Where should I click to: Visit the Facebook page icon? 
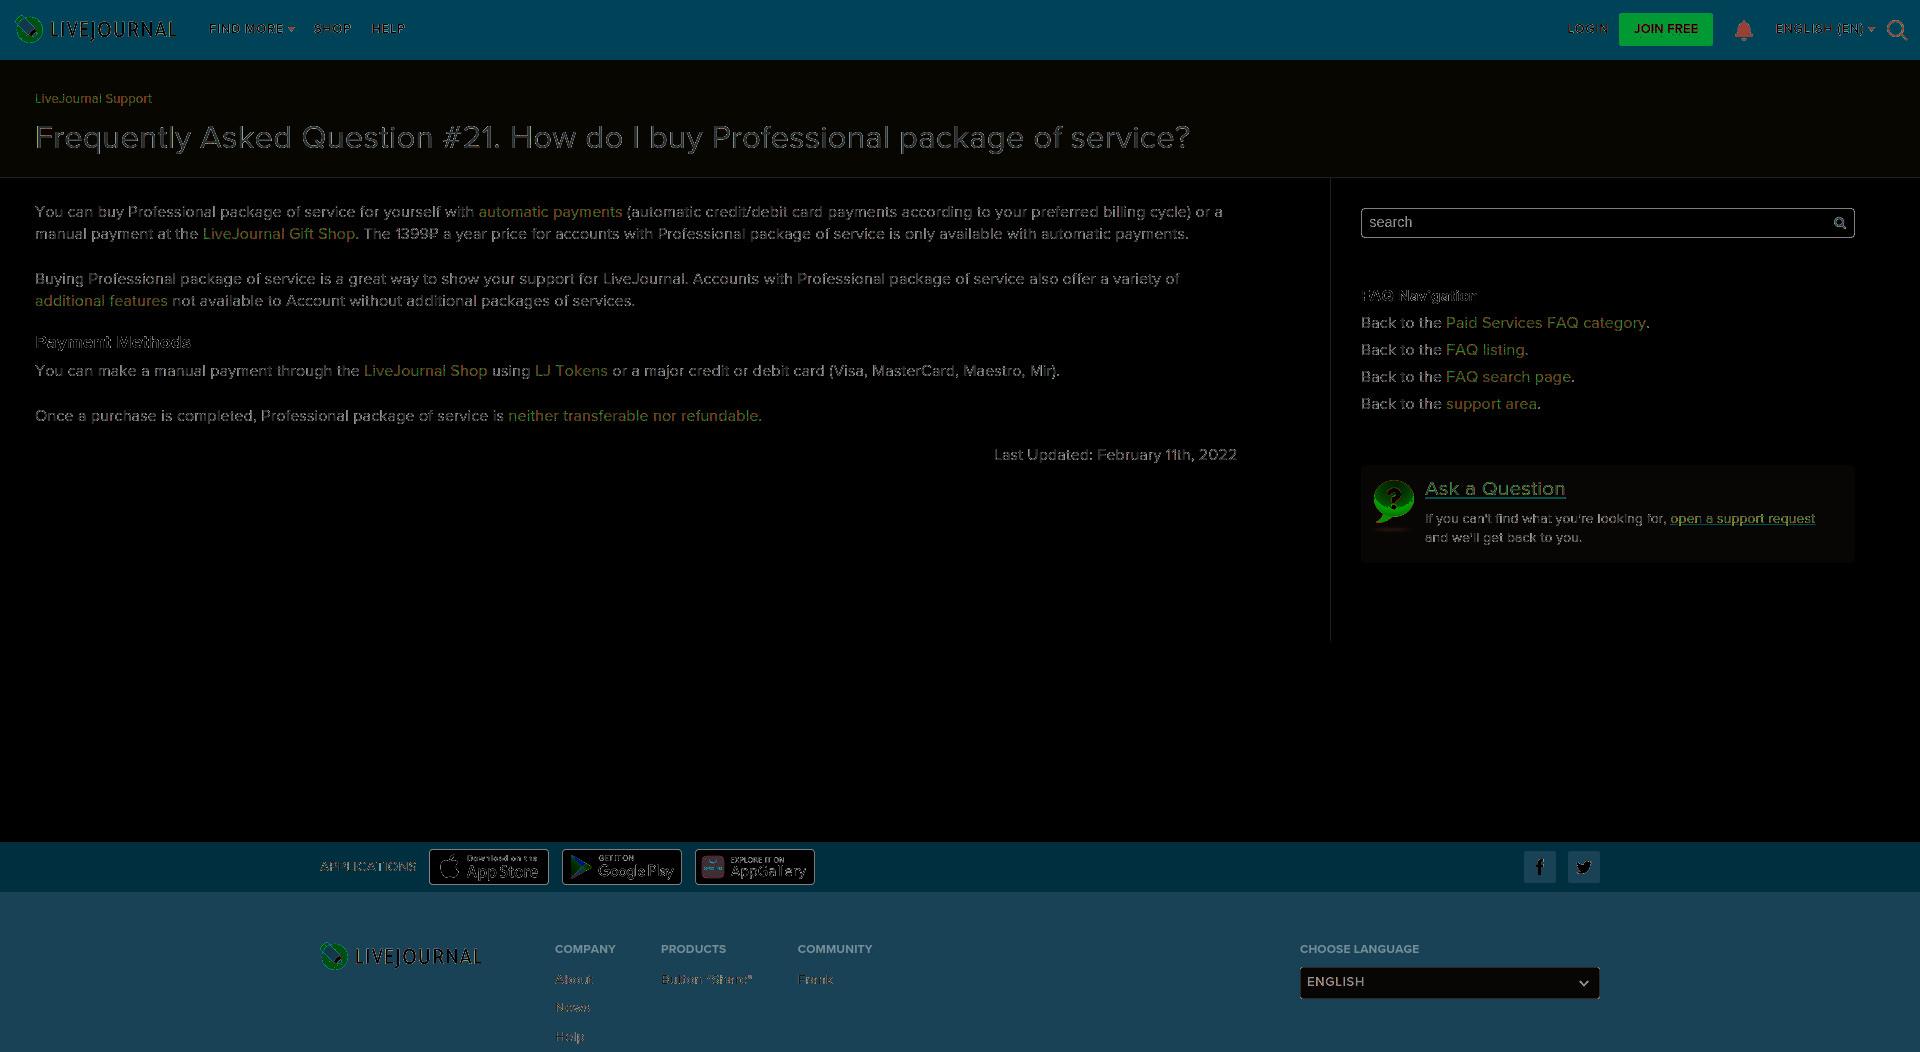point(1540,867)
